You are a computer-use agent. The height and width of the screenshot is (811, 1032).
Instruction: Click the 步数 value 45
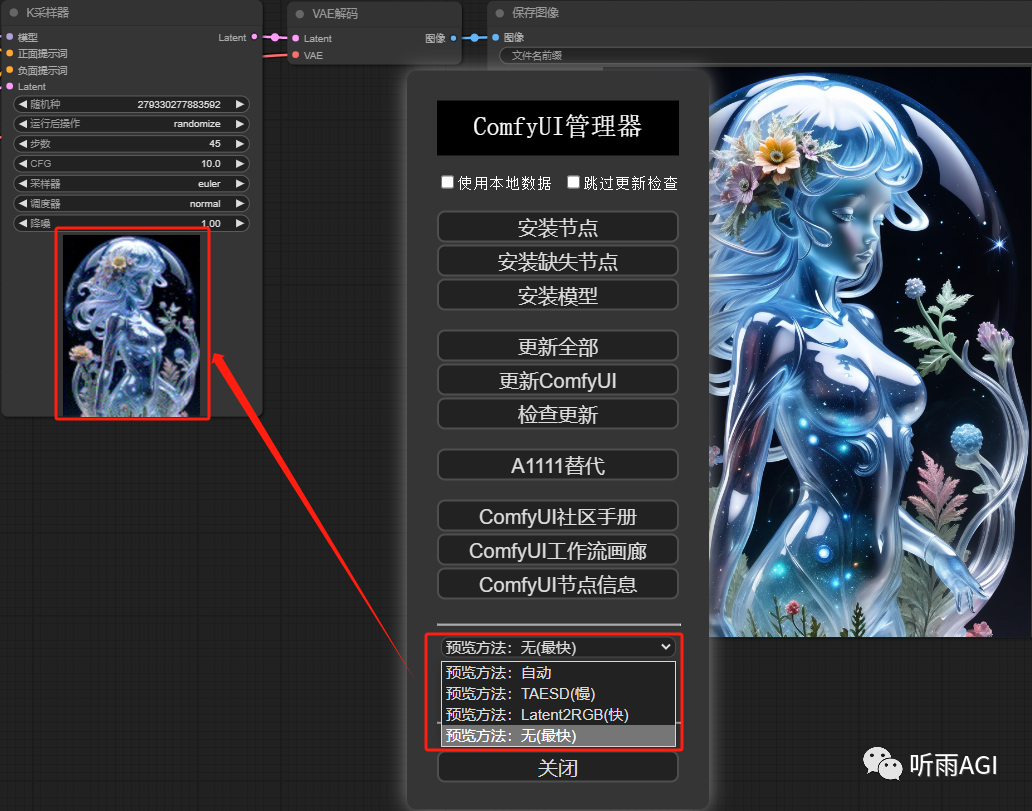click(x=215, y=144)
